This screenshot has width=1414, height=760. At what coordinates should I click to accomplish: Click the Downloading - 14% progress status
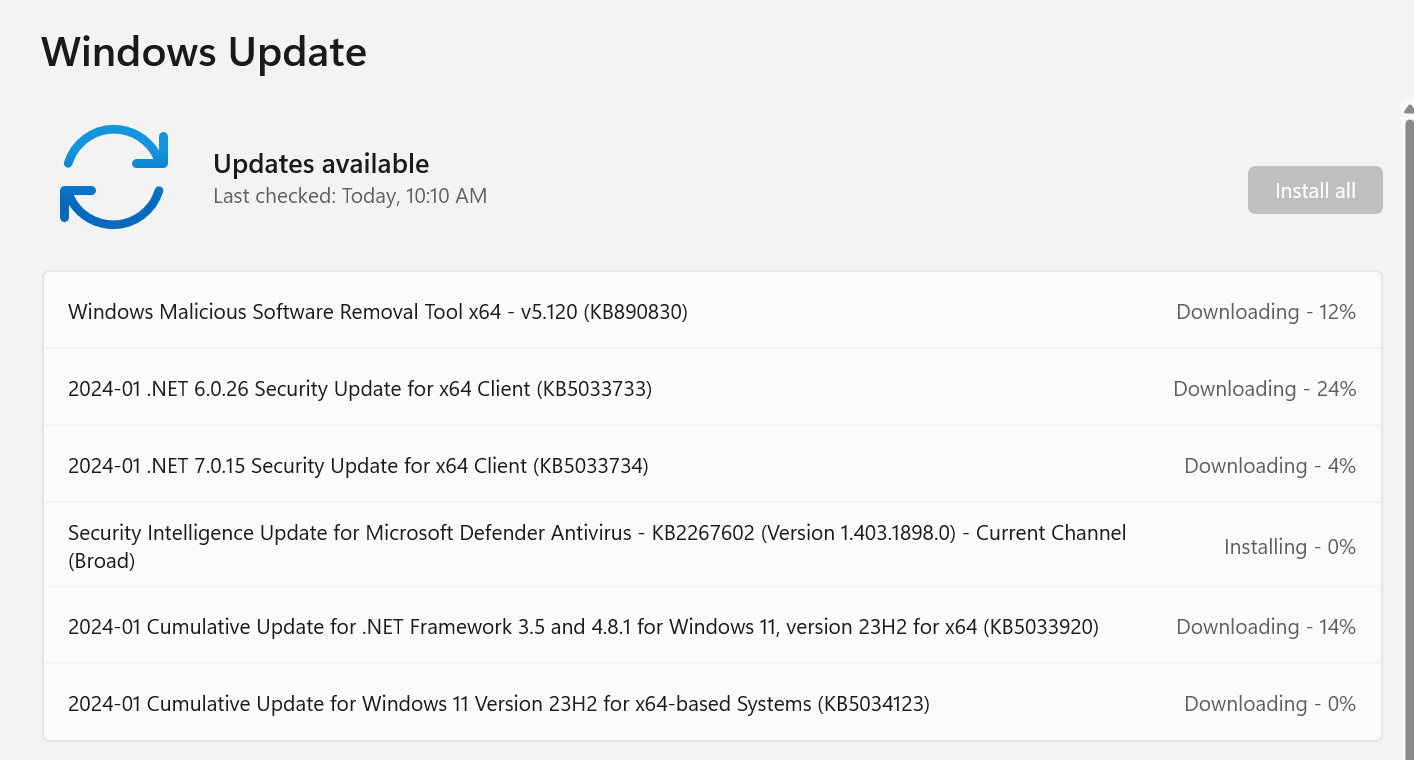coord(1266,627)
